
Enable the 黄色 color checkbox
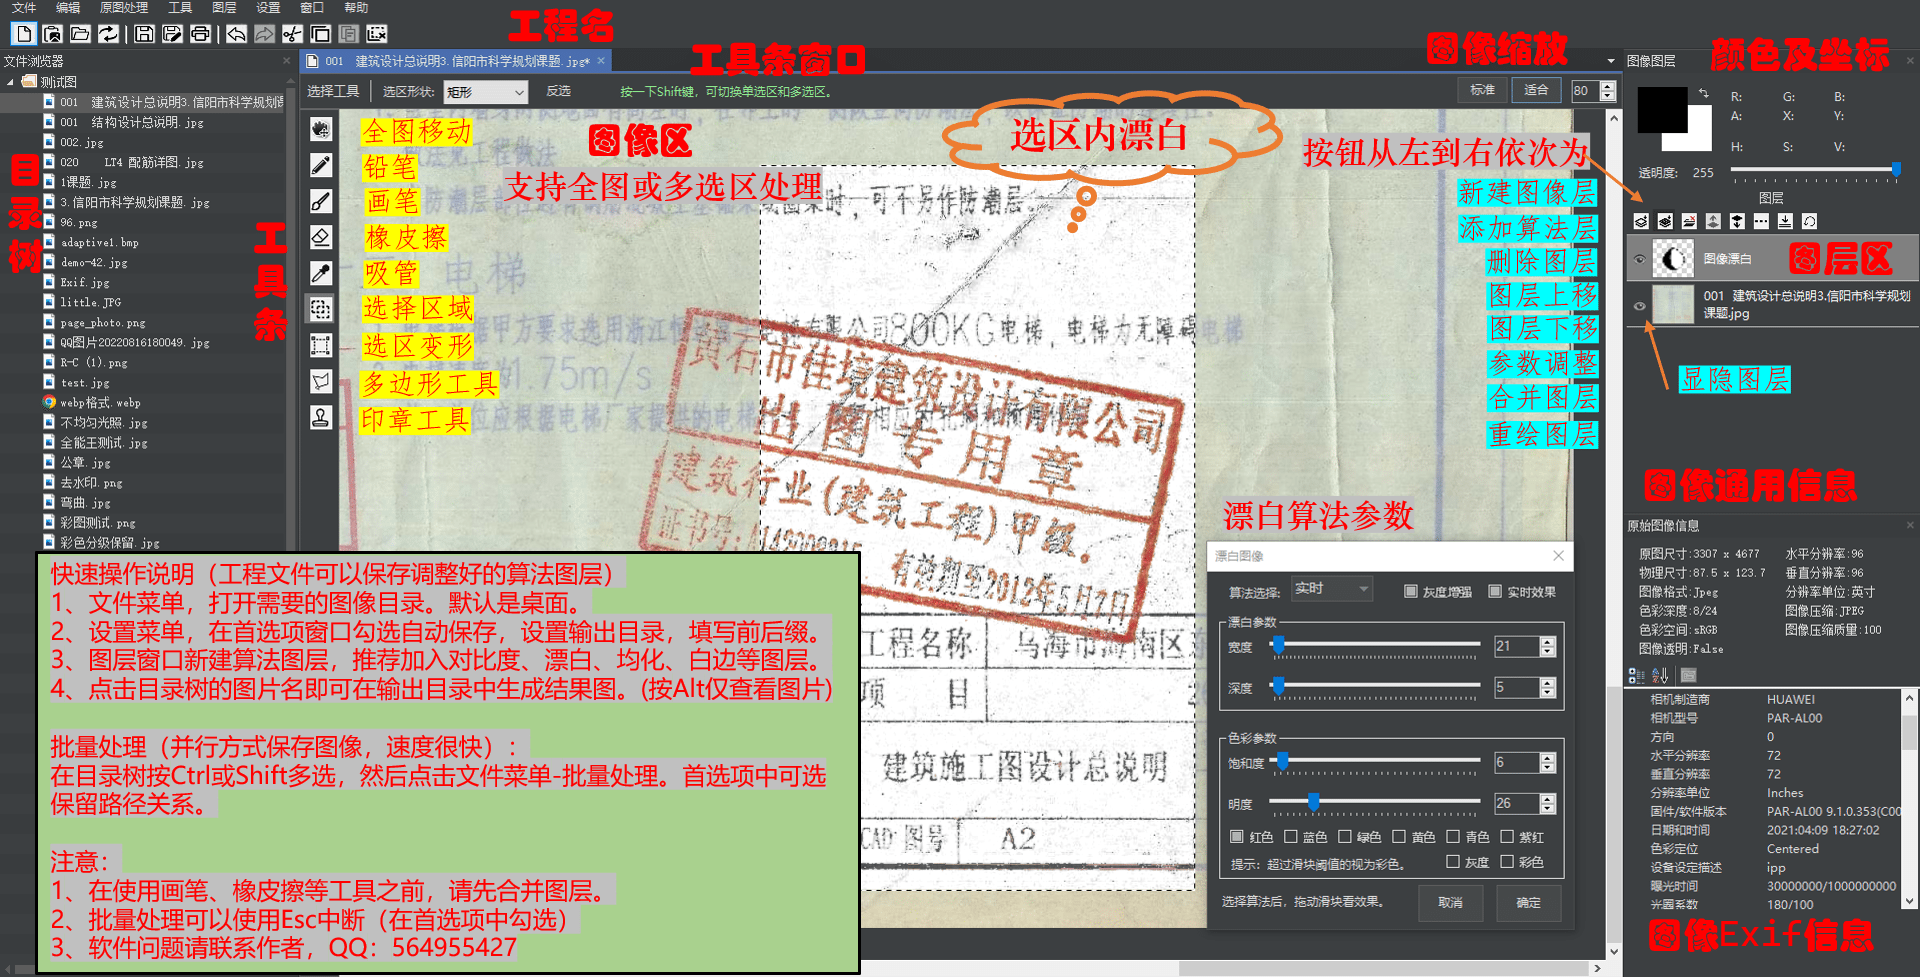coord(1398,836)
